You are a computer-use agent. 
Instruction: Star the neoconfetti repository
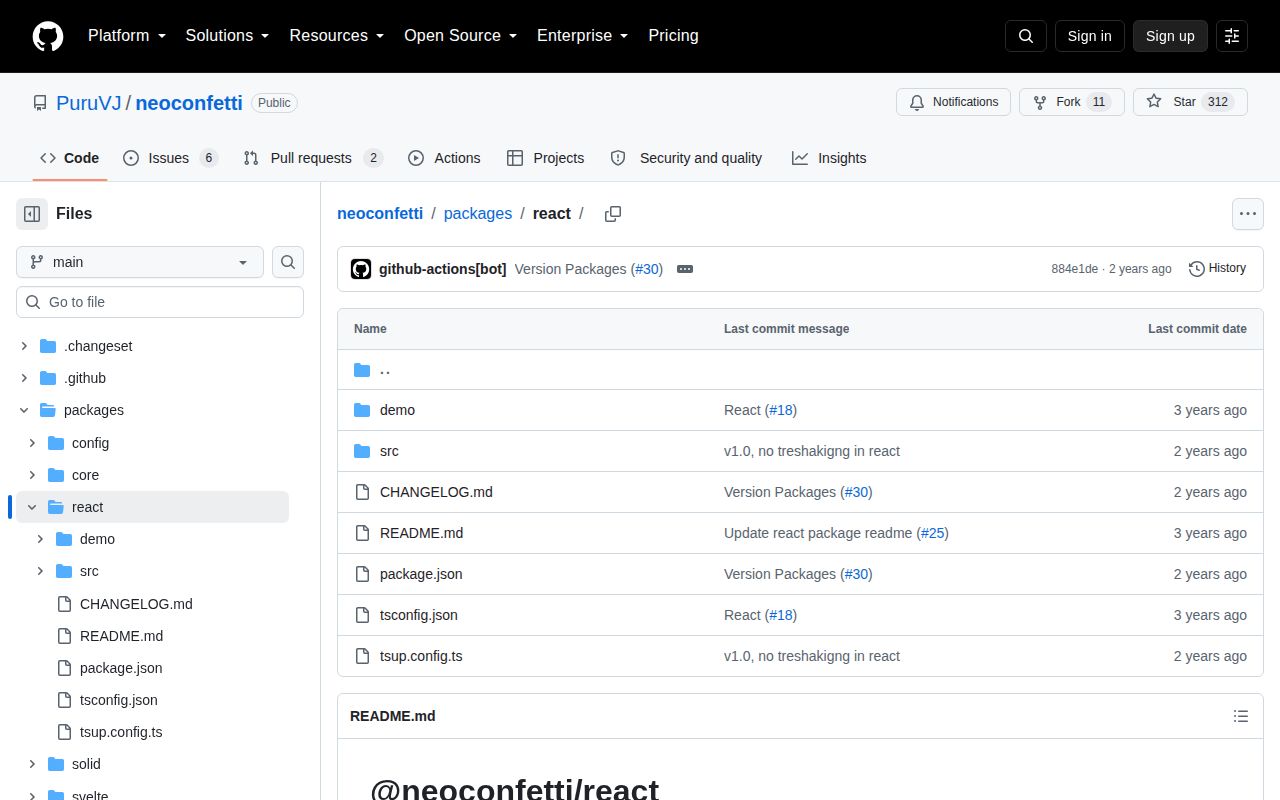[x=1190, y=102]
